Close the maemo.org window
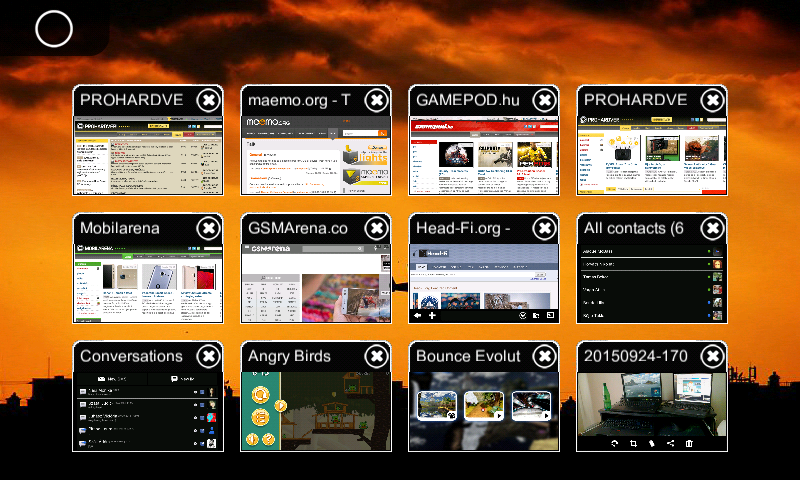The height and width of the screenshot is (480, 800). 377,100
